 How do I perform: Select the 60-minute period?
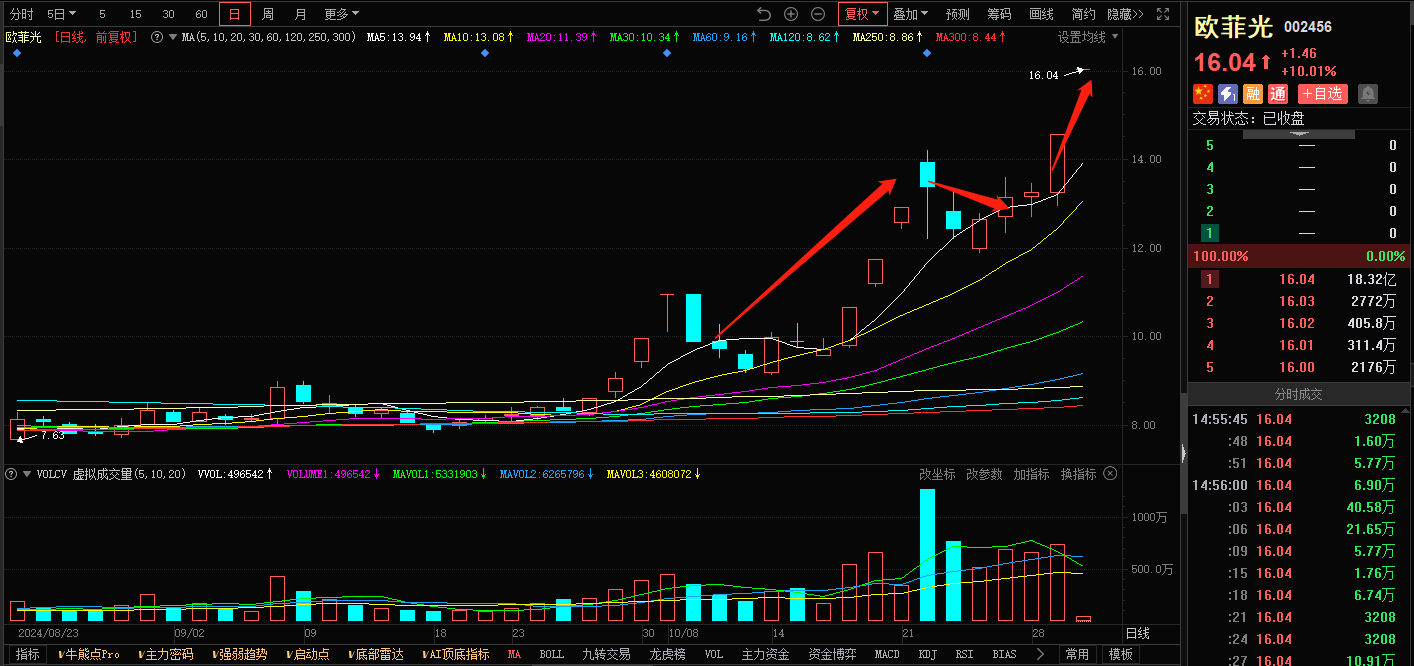[x=201, y=14]
